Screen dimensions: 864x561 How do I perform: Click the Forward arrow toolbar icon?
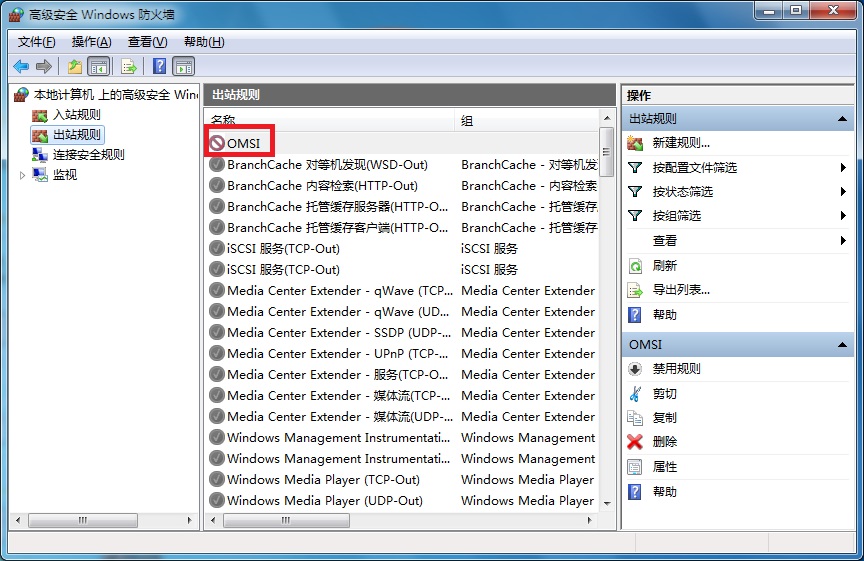[44, 67]
